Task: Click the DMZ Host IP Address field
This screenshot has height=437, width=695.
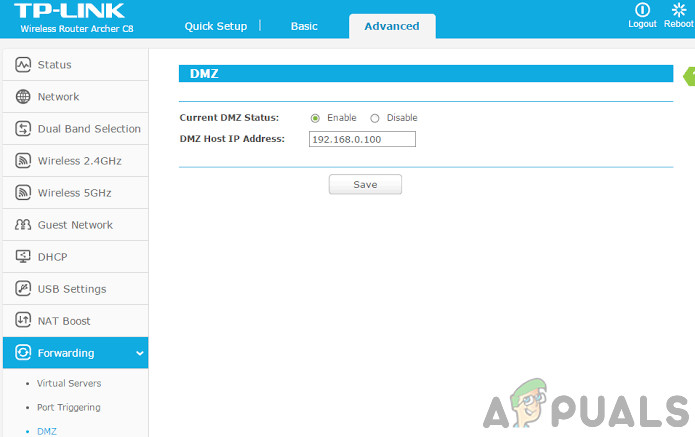Action: pos(362,139)
